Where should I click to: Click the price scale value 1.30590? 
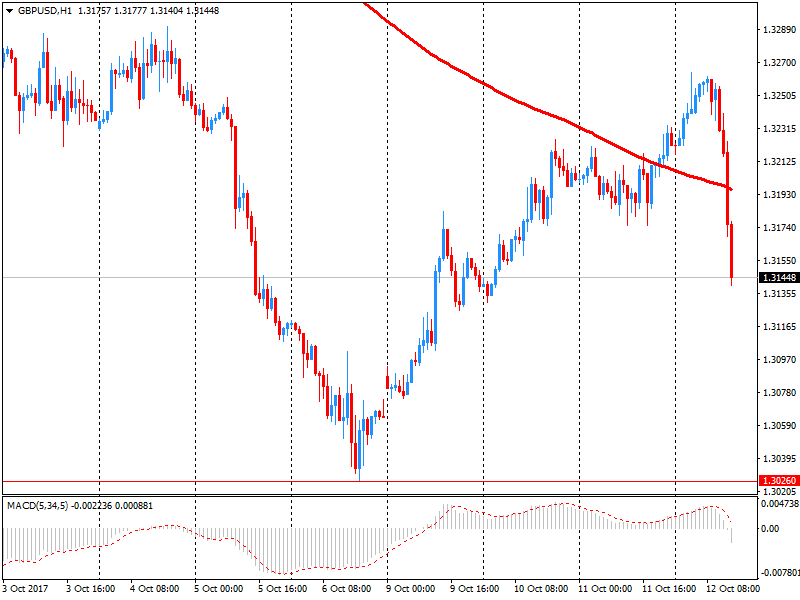(779, 426)
